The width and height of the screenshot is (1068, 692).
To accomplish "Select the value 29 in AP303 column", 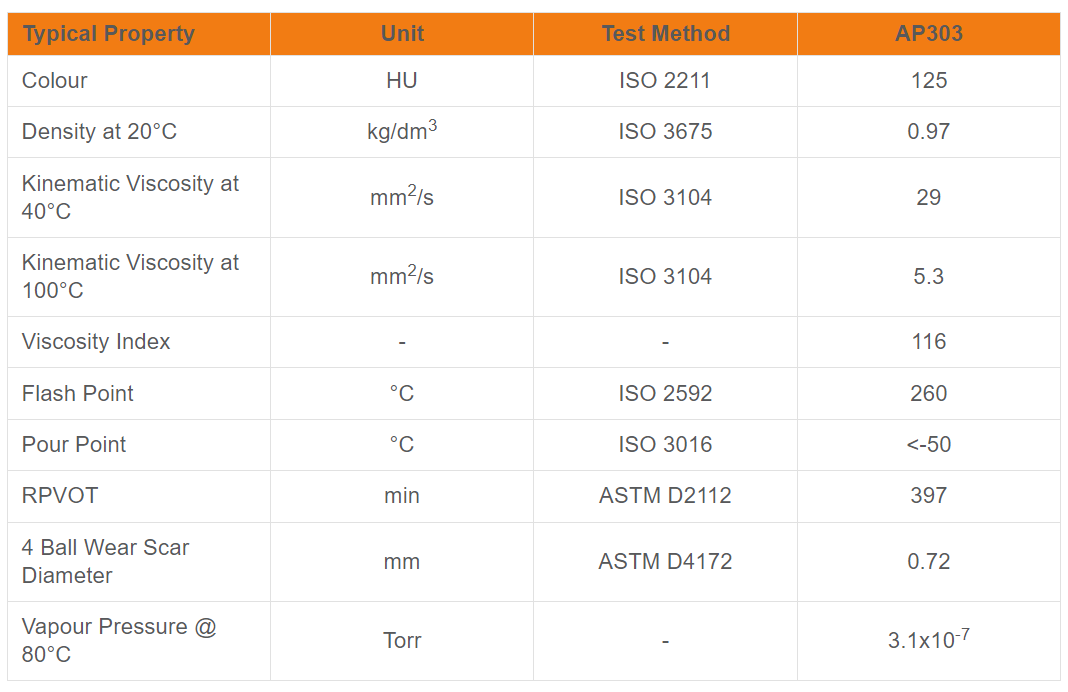I will 929,197.
